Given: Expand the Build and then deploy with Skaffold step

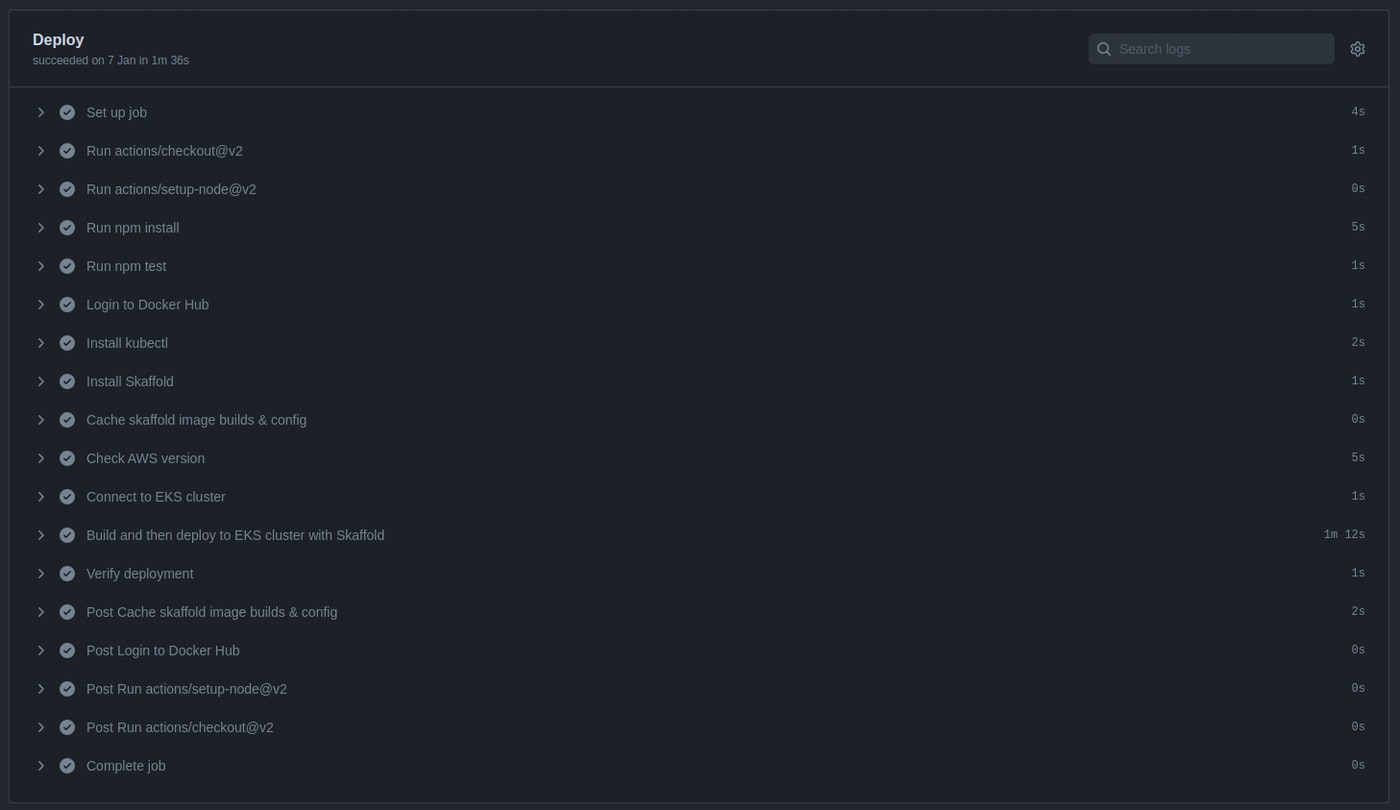Looking at the screenshot, I should 41,535.
